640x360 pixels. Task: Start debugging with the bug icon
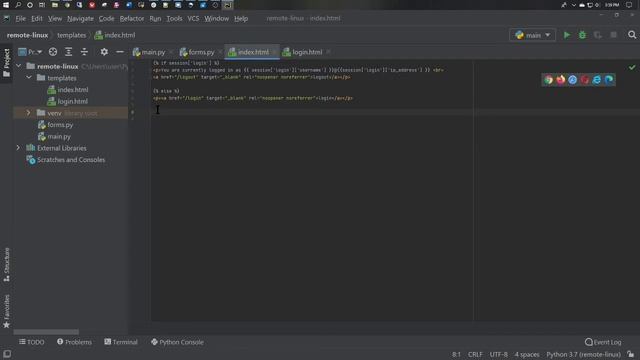click(582, 35)
